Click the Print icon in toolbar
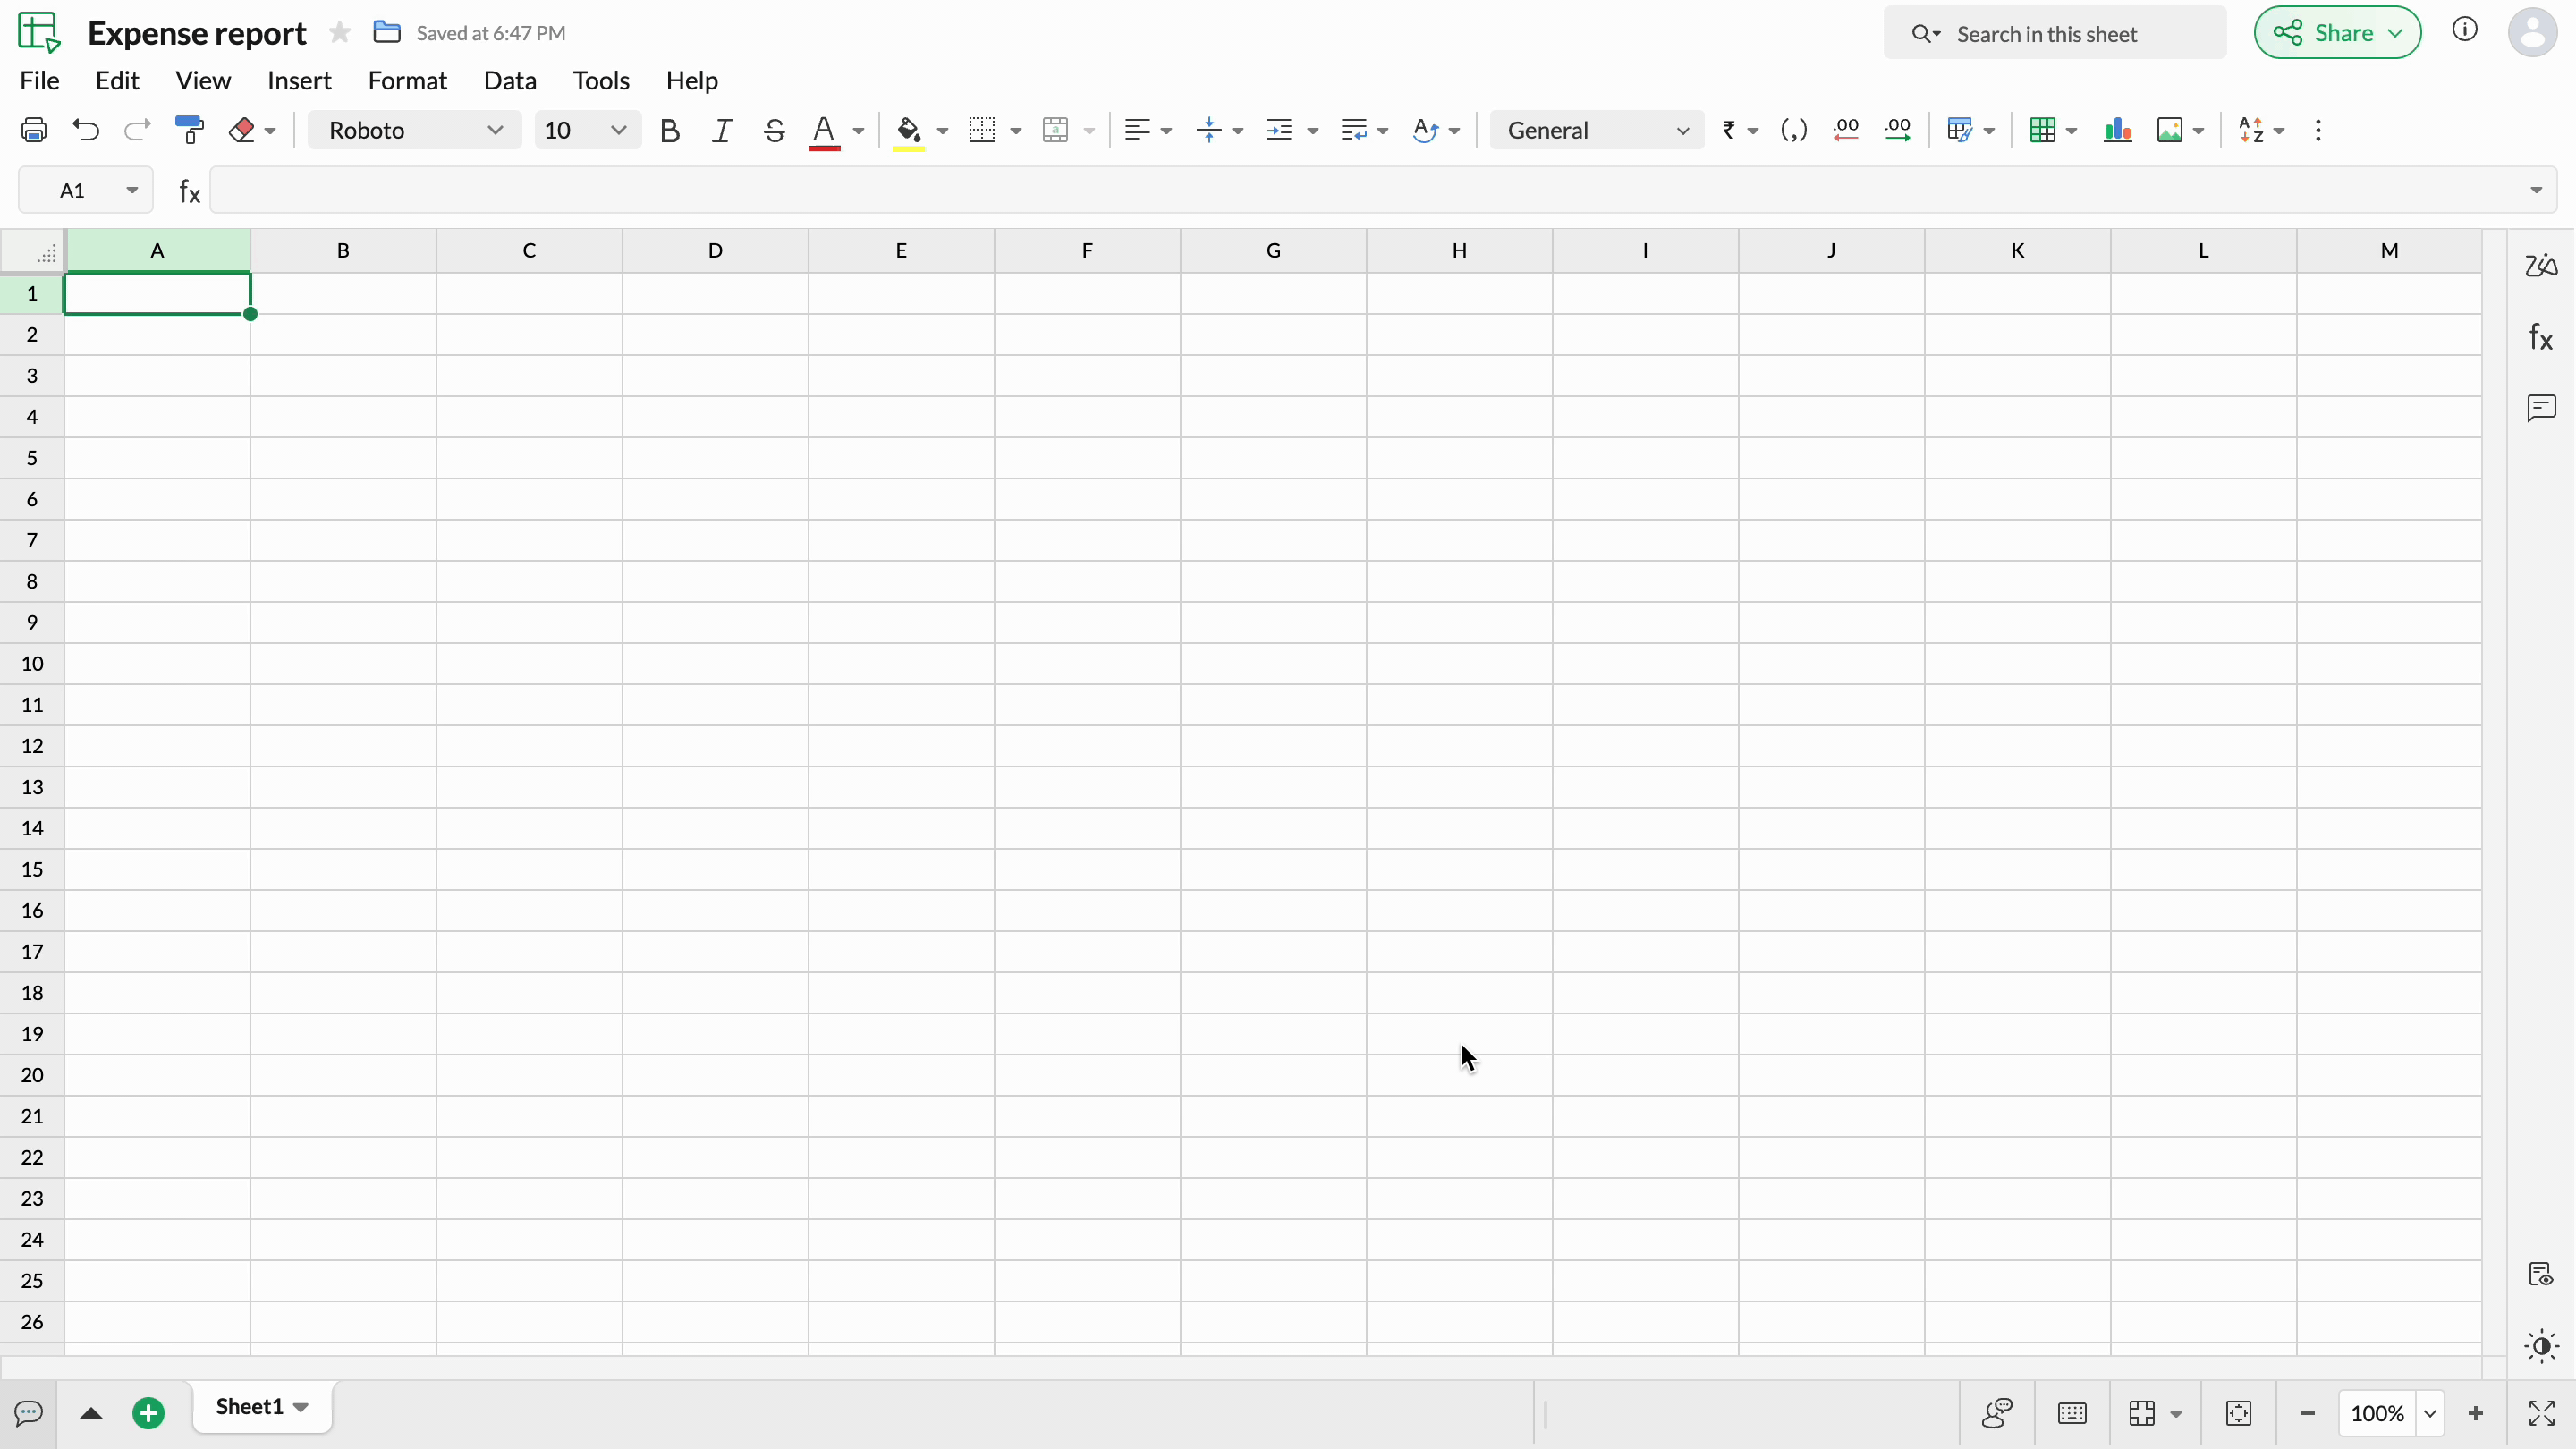Screen dimensions: 2576x1449 [x=34, y=130]
